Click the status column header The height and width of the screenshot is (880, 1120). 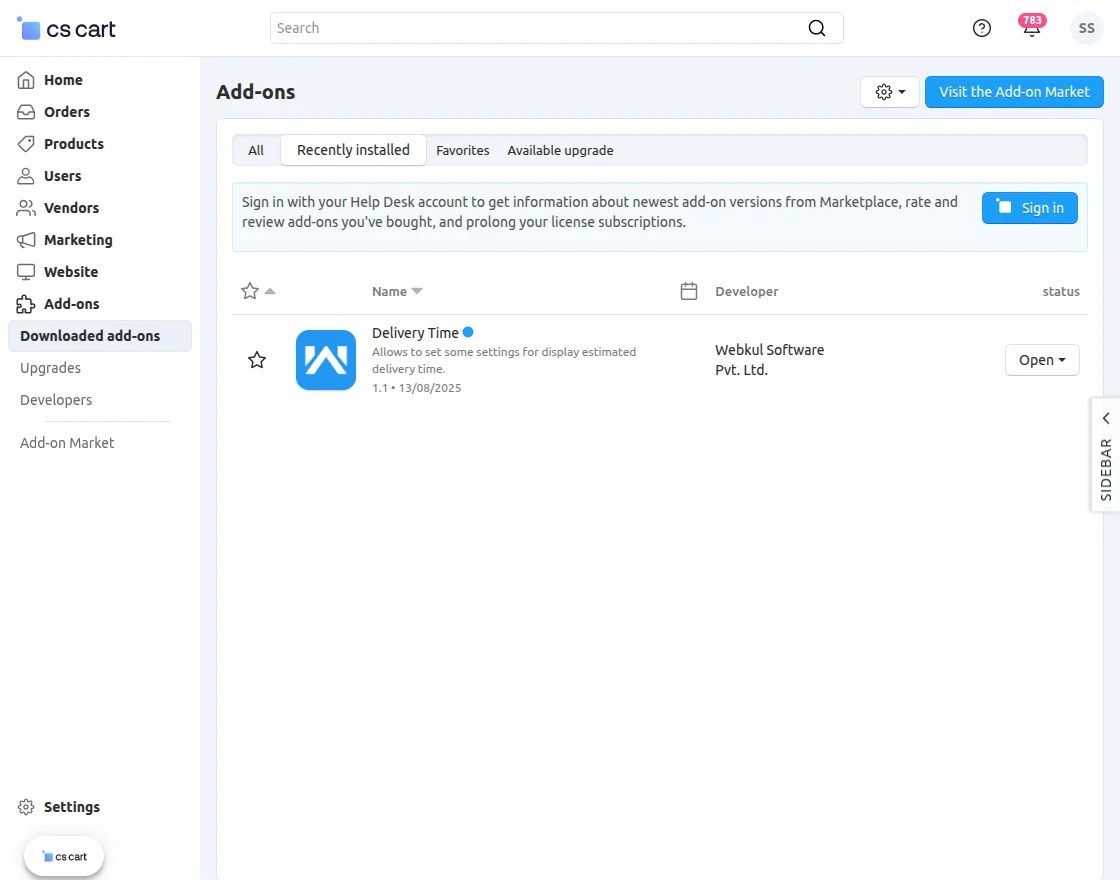pos(1061,291)
